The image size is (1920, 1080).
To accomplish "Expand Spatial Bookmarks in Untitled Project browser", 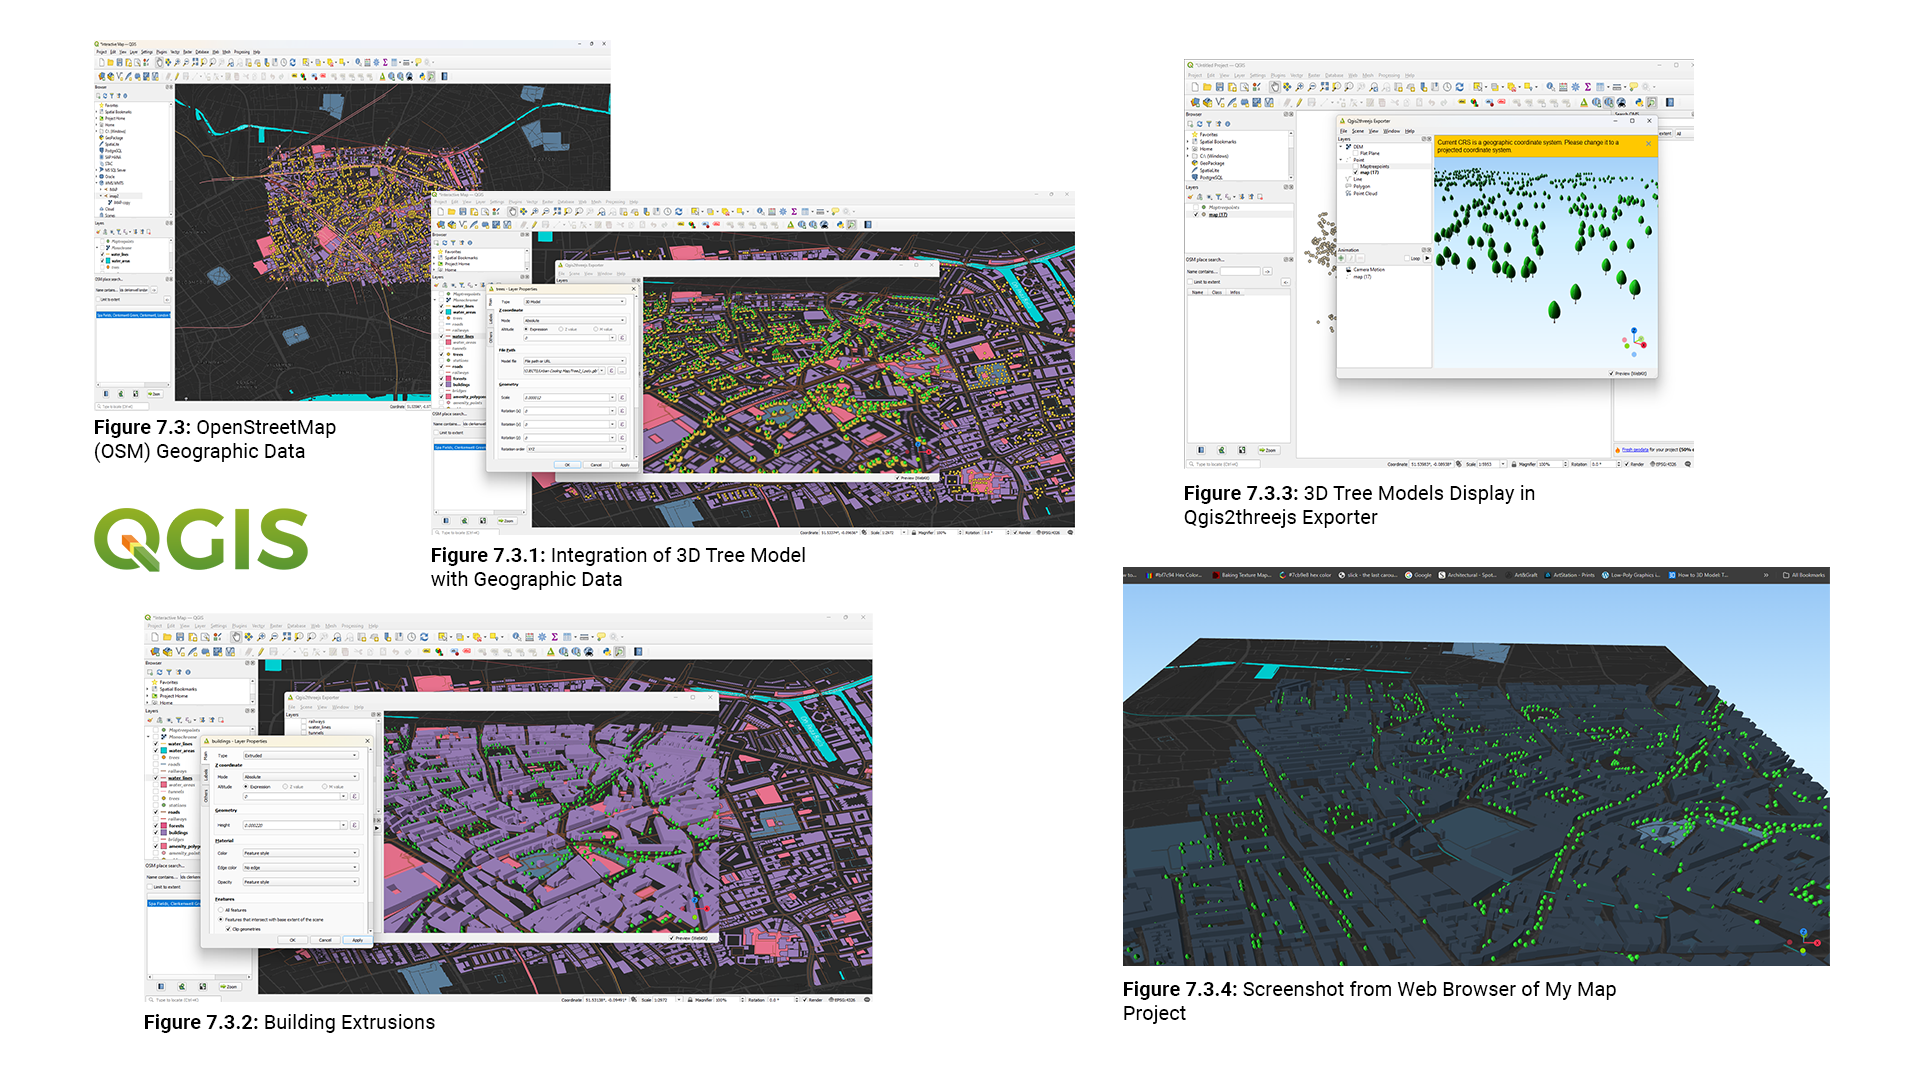I will click(x=1188, y=141).
